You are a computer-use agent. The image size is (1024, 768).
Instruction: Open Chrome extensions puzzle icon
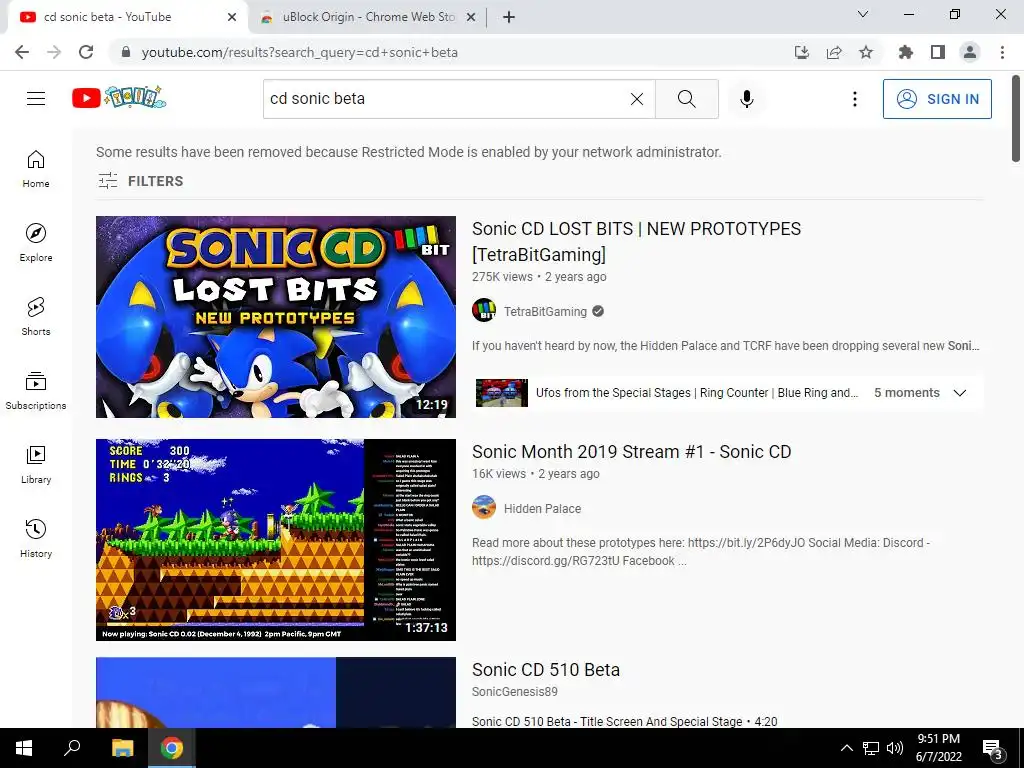(905, 52)
